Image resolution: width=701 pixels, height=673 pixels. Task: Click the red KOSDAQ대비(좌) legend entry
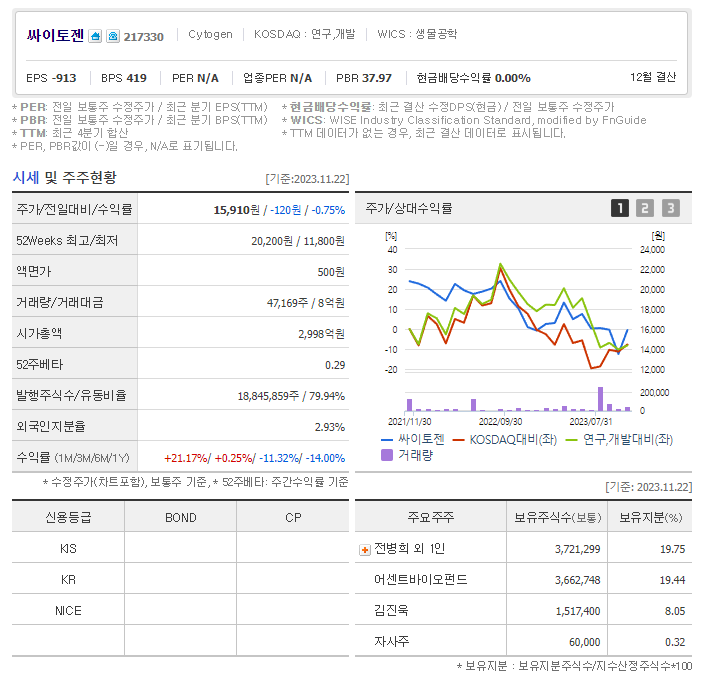[x=505, y=440]
